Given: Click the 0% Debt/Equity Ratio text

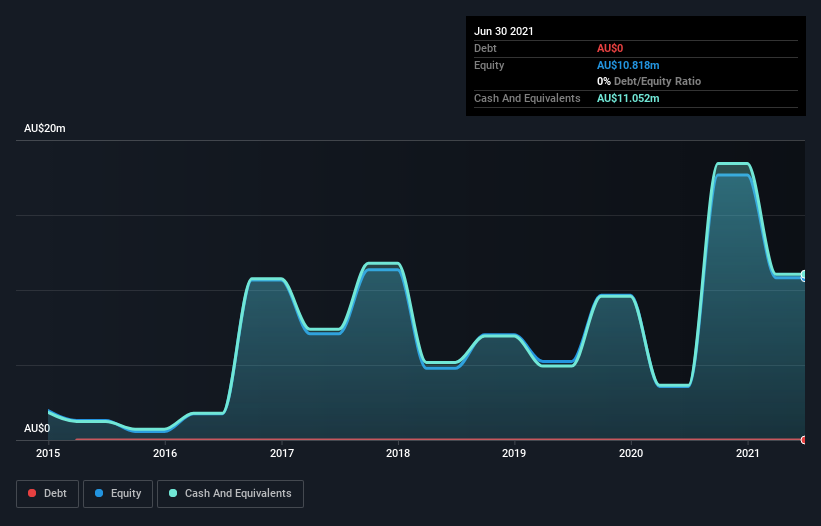Looking at the screenshot, I should (649, 81).
